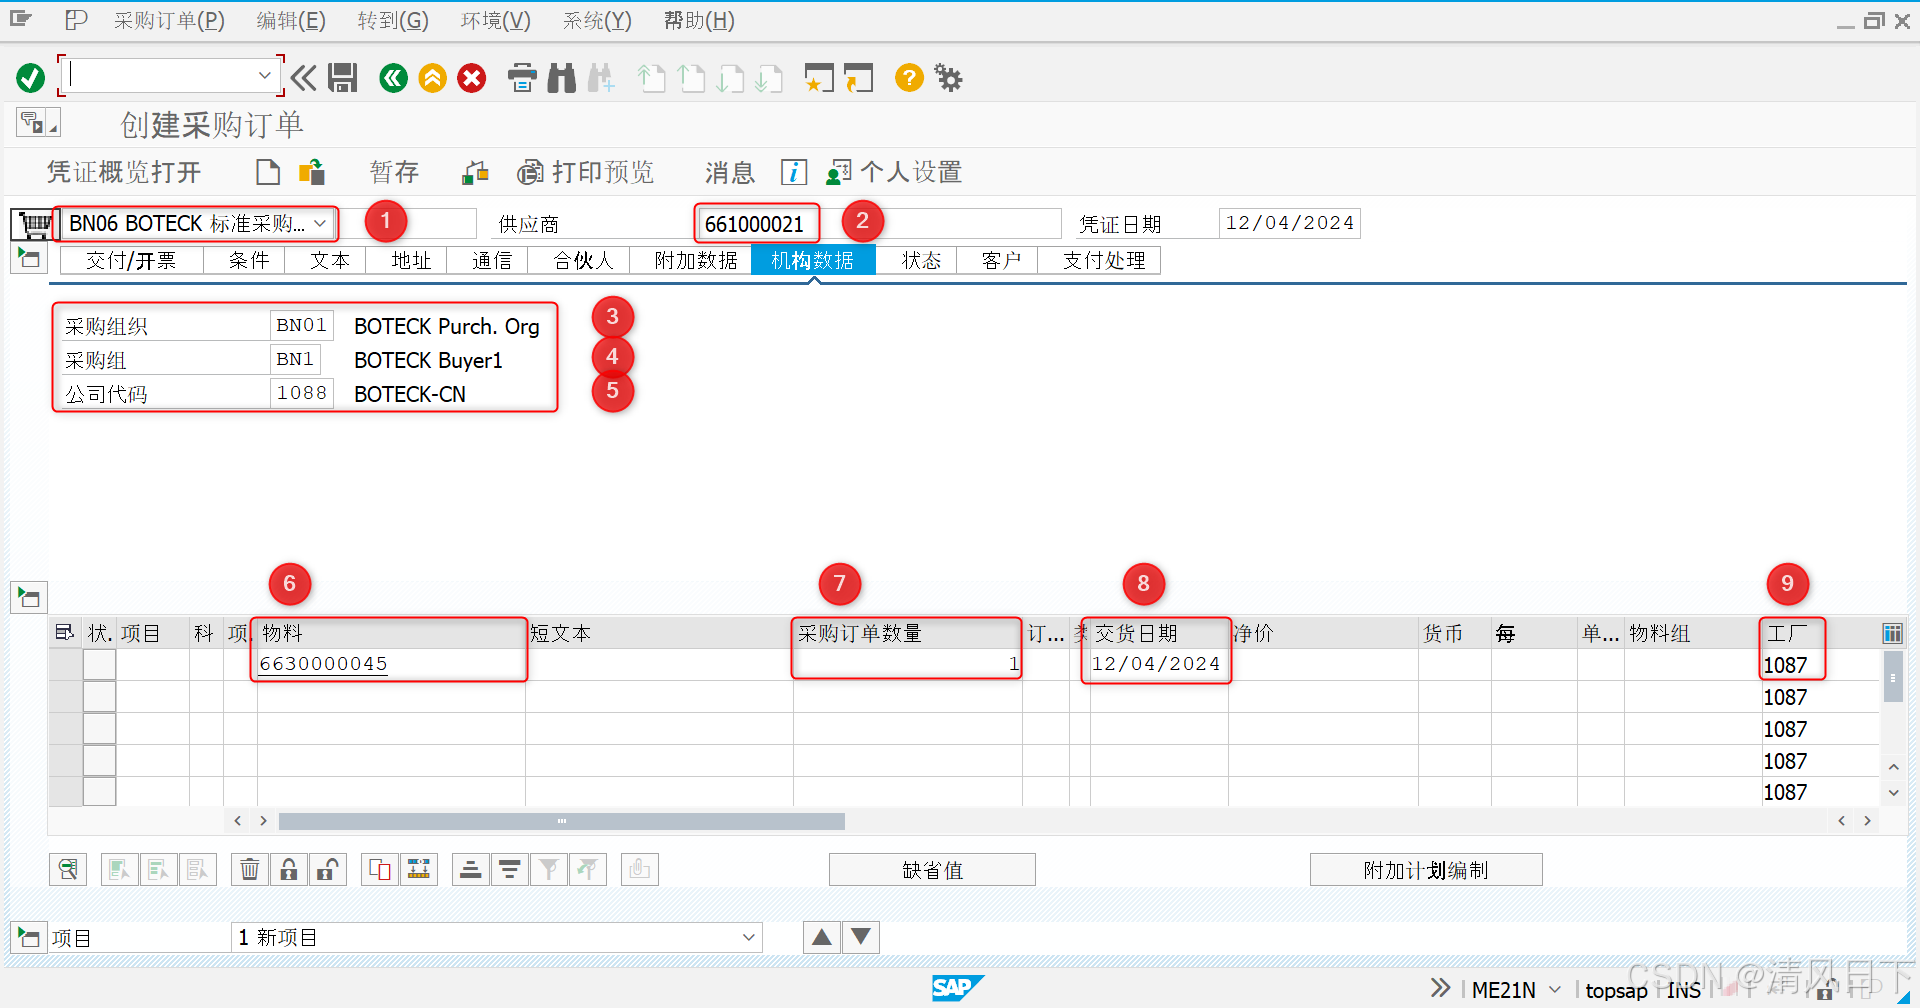Exit via the yellow up-arrow icon

[432, 78]
